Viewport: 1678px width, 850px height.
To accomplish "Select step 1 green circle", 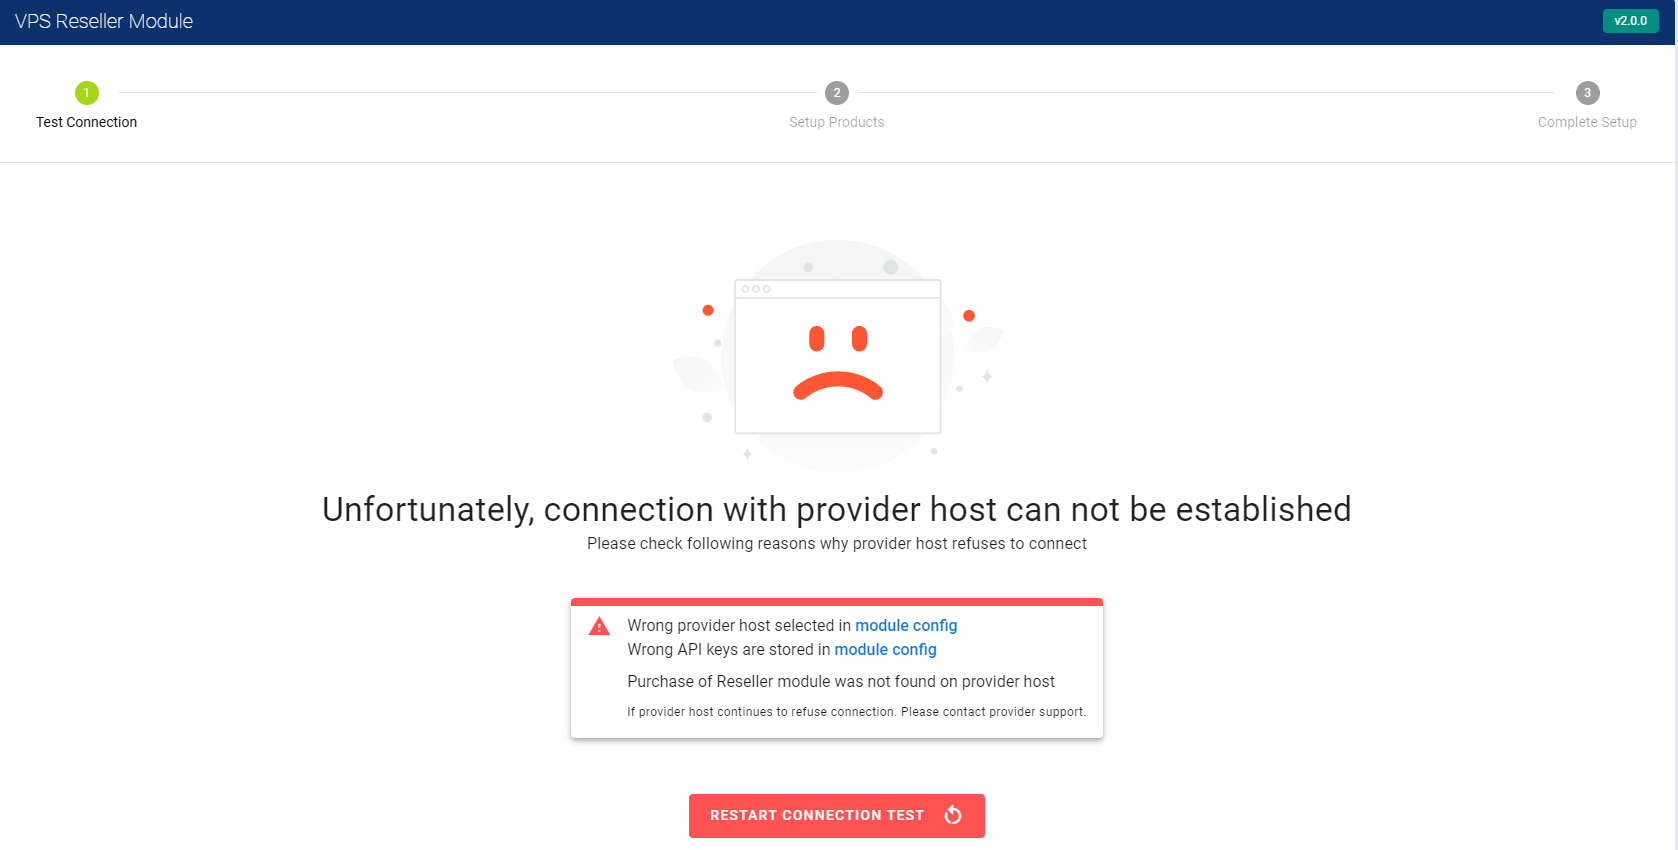I will (87, 93).
